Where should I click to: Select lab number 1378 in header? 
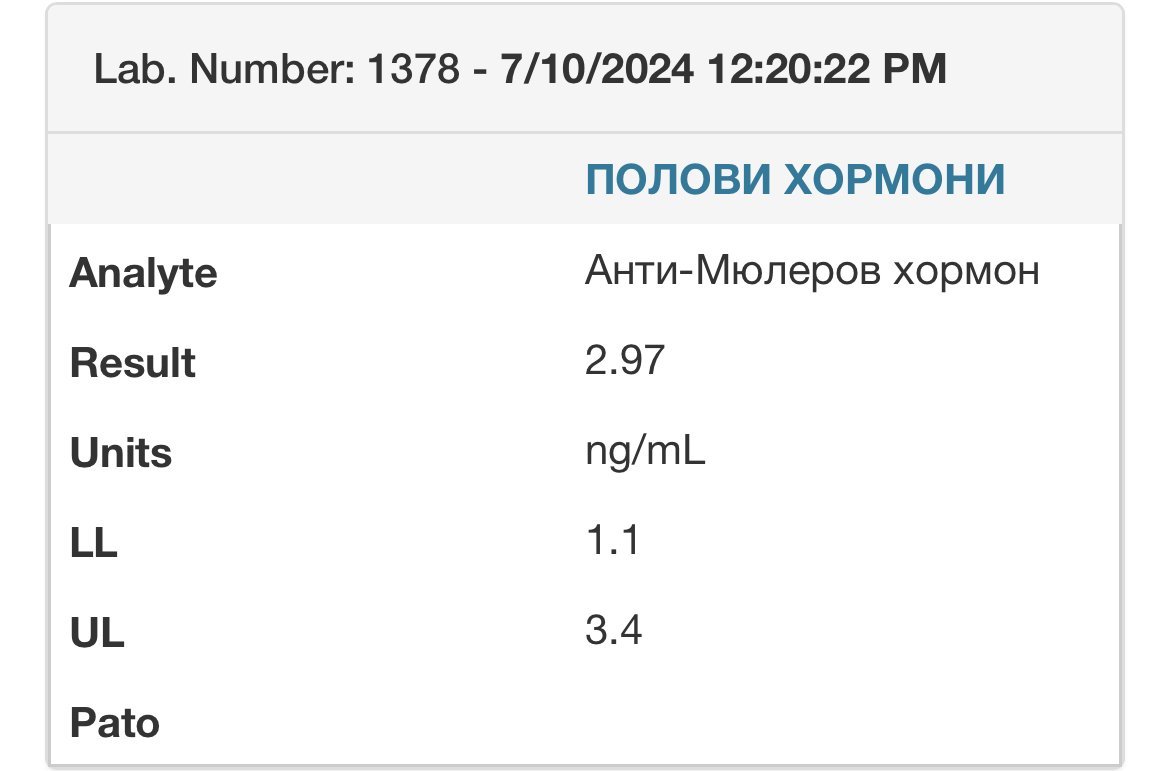click(412, 70)
